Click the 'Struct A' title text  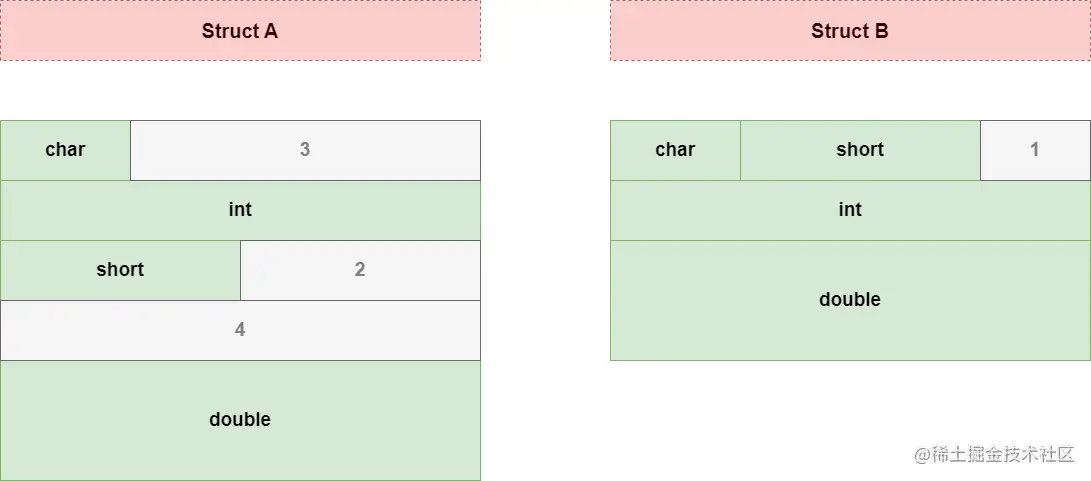pos(240,31)
